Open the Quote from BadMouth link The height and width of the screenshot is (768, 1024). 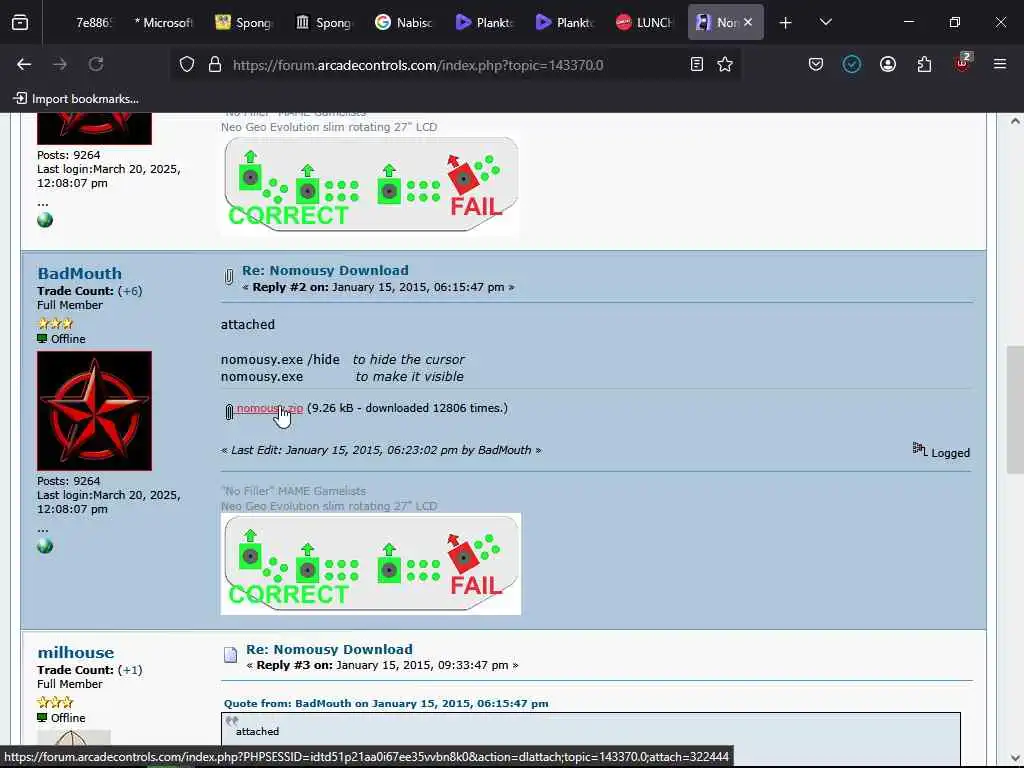tap(386, 703)
